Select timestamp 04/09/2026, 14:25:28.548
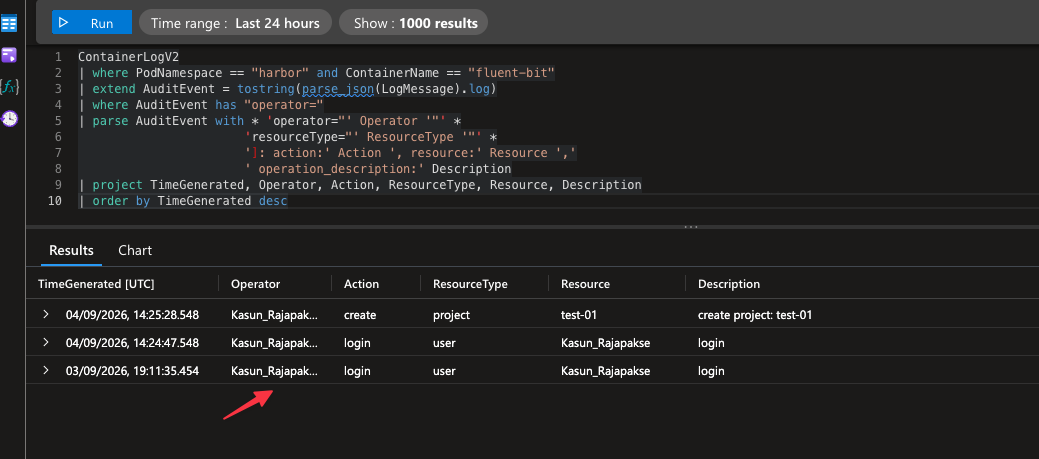 133,315
